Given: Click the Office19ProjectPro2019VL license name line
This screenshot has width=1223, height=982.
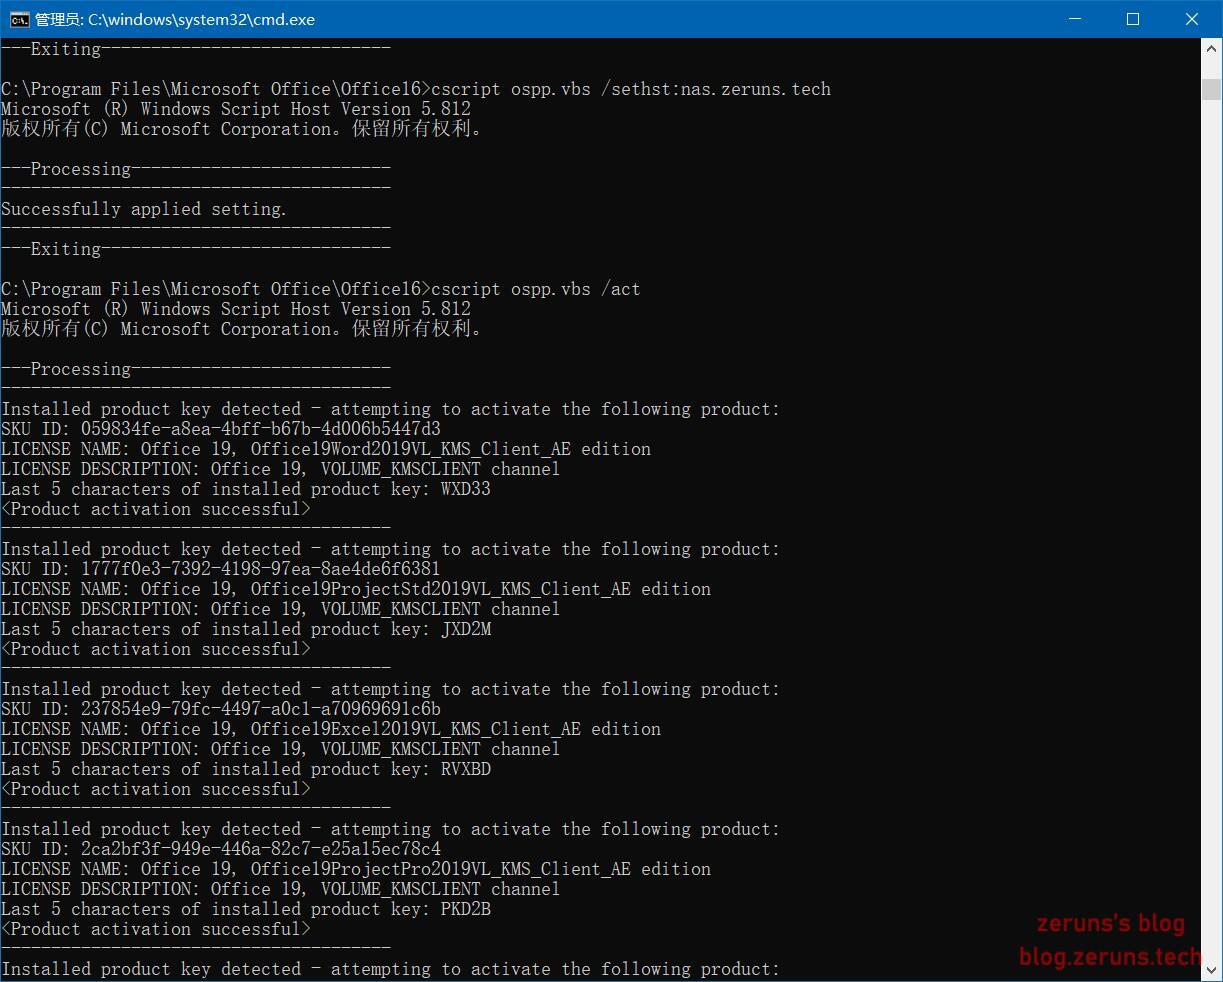Looking at the screenshot, I should (x=355, y=869).
